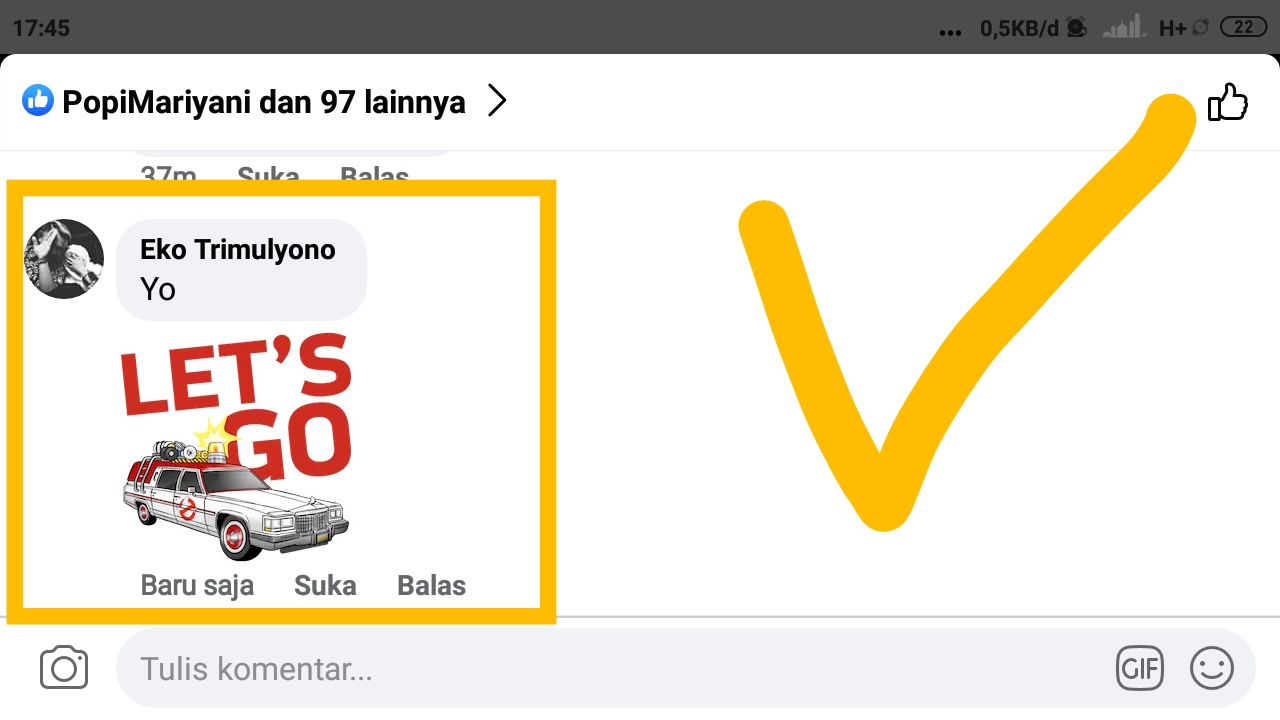Image resolution: width=1280 pixels, height=720 pixels.
Task: Like Eko's comment with Suka
Action: pyautogui.click(x=325, y=586)
